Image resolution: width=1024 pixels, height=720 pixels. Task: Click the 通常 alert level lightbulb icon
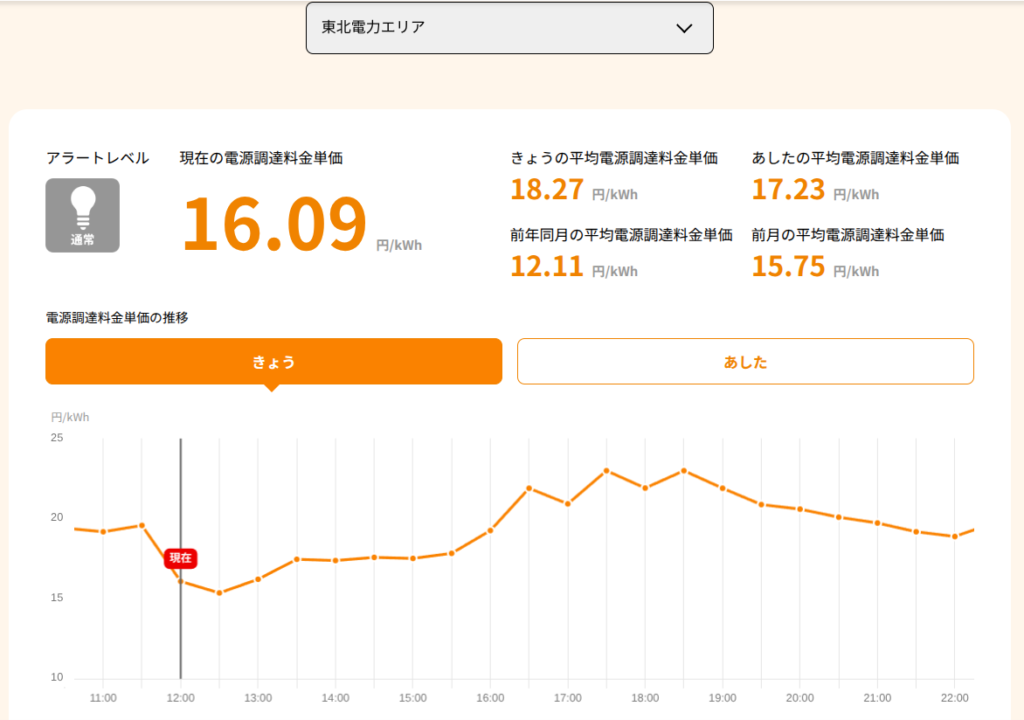82,215
